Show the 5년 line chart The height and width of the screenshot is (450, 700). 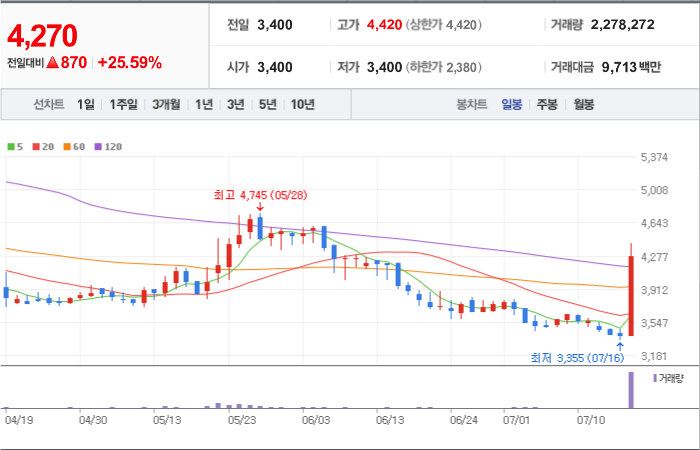(x=268, y=105)
